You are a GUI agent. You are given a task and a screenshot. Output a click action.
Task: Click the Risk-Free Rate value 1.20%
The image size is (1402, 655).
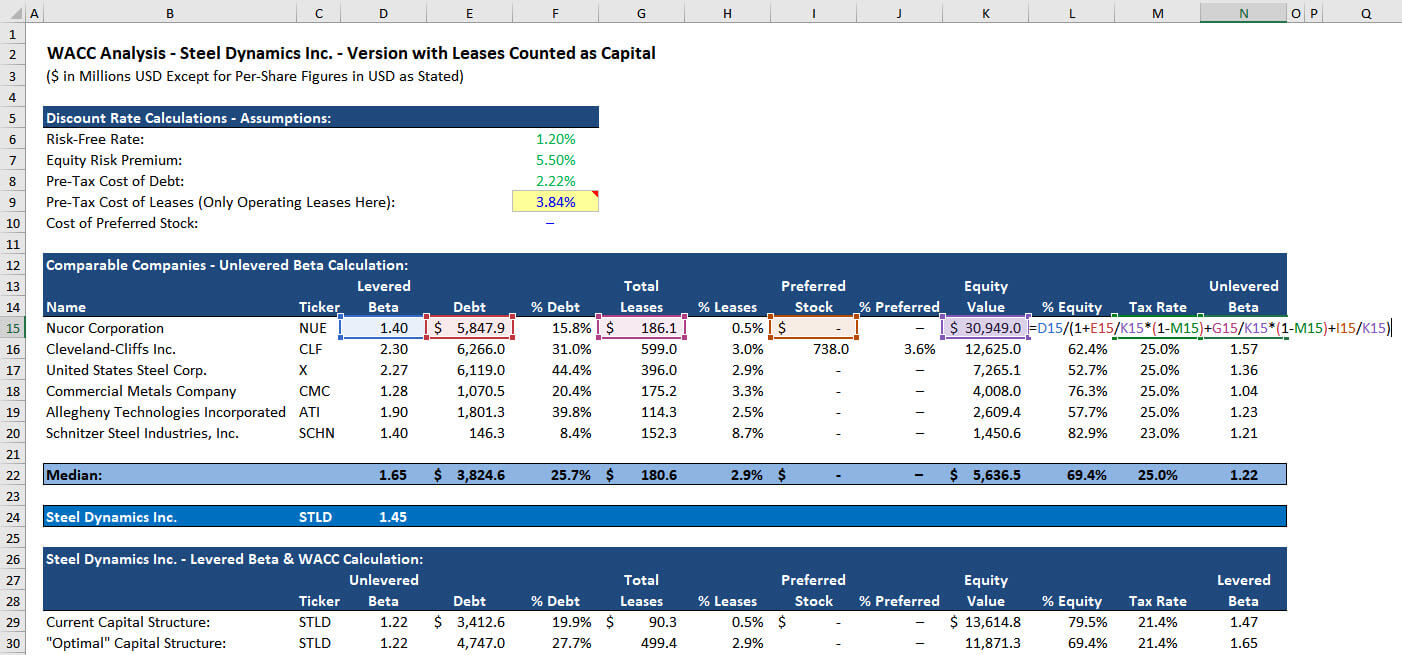click(555, 139)
